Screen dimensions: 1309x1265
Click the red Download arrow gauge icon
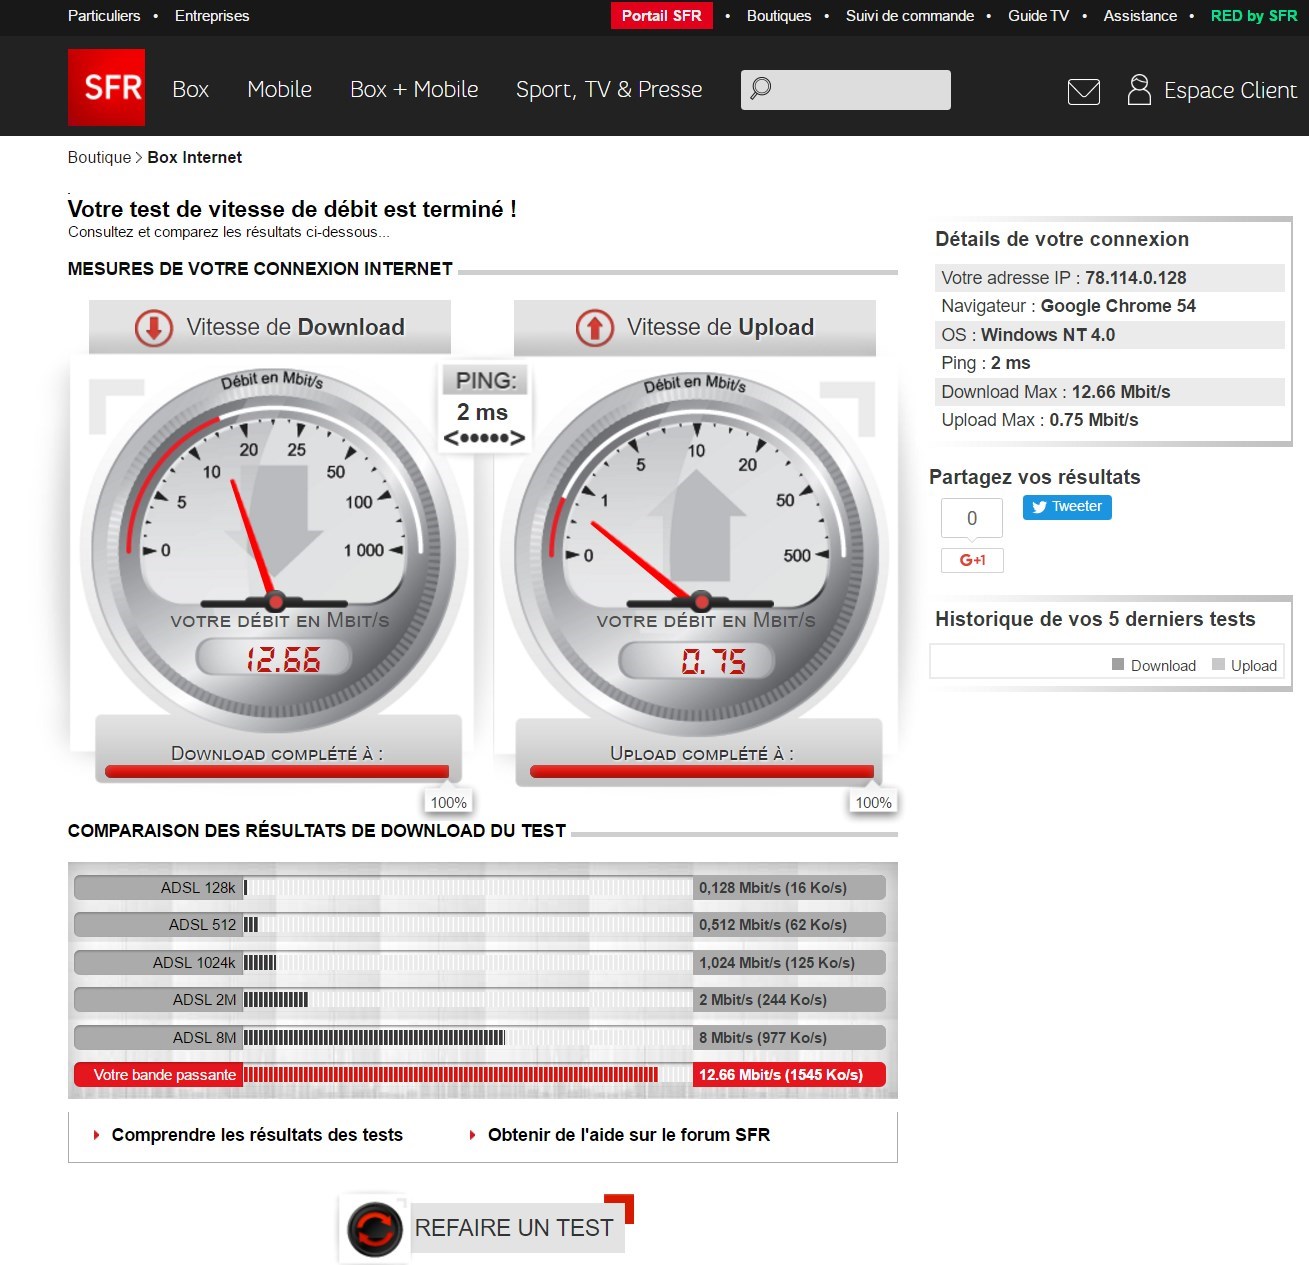click(152, 328)
